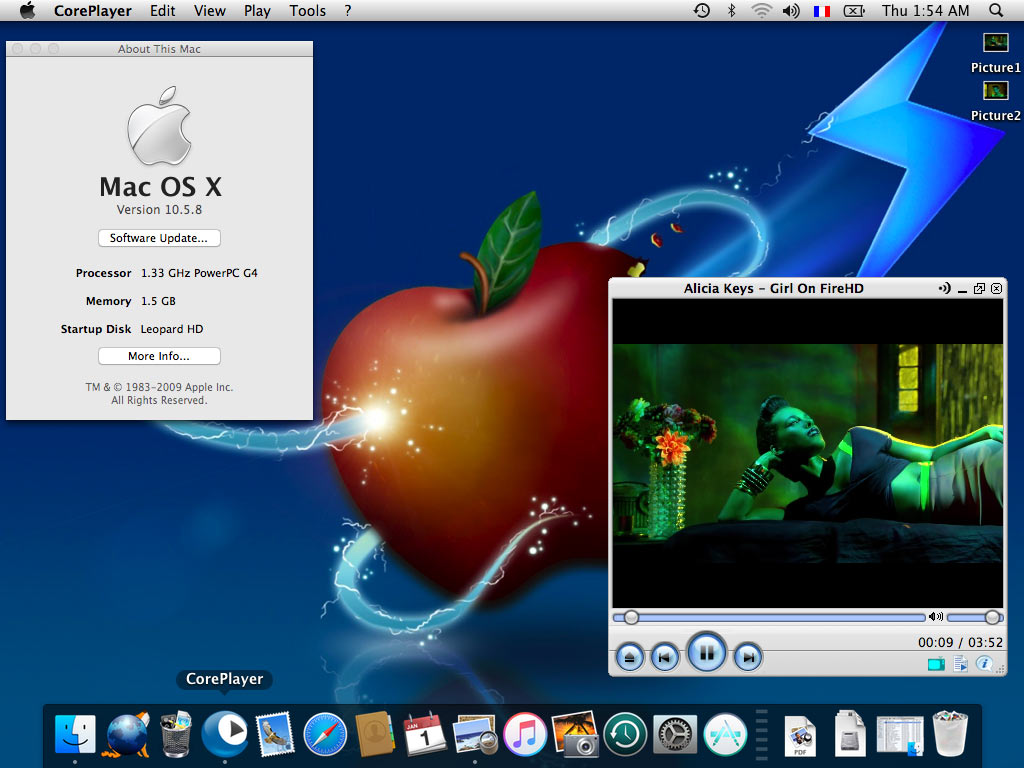Click the CorePlayer seek bar knob
This screenshot has width=1024, height=768.
pos(631,617)
